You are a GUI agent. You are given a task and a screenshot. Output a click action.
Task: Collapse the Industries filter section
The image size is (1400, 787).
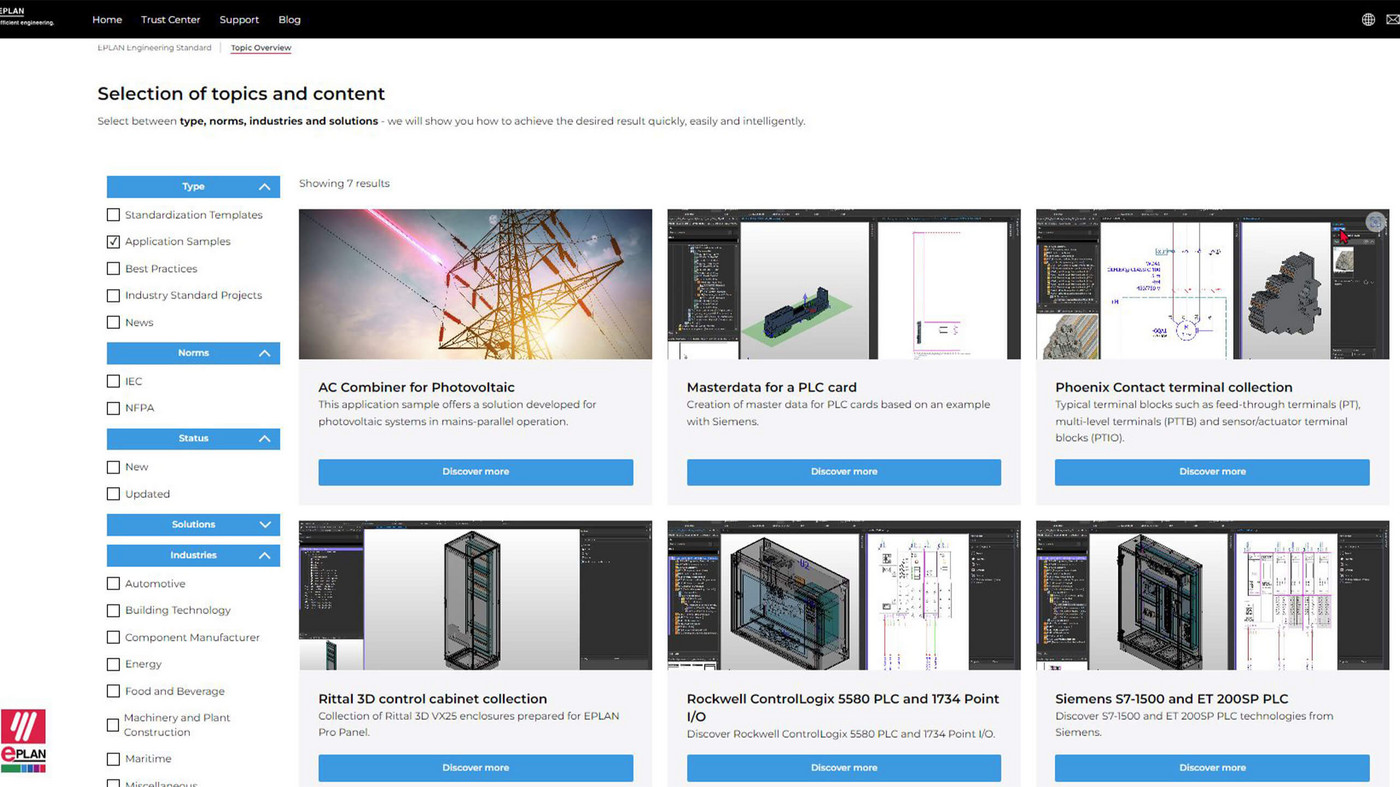pyautogui.click(x=264, y=556)
